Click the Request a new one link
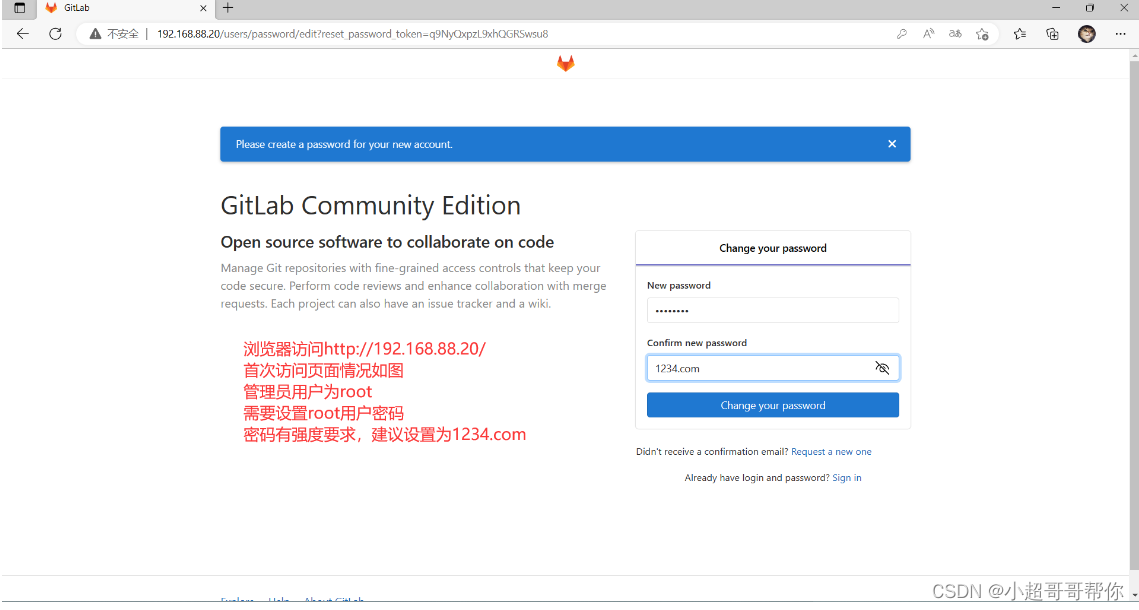Screen dimensions: 1139x610 [831, 451]
